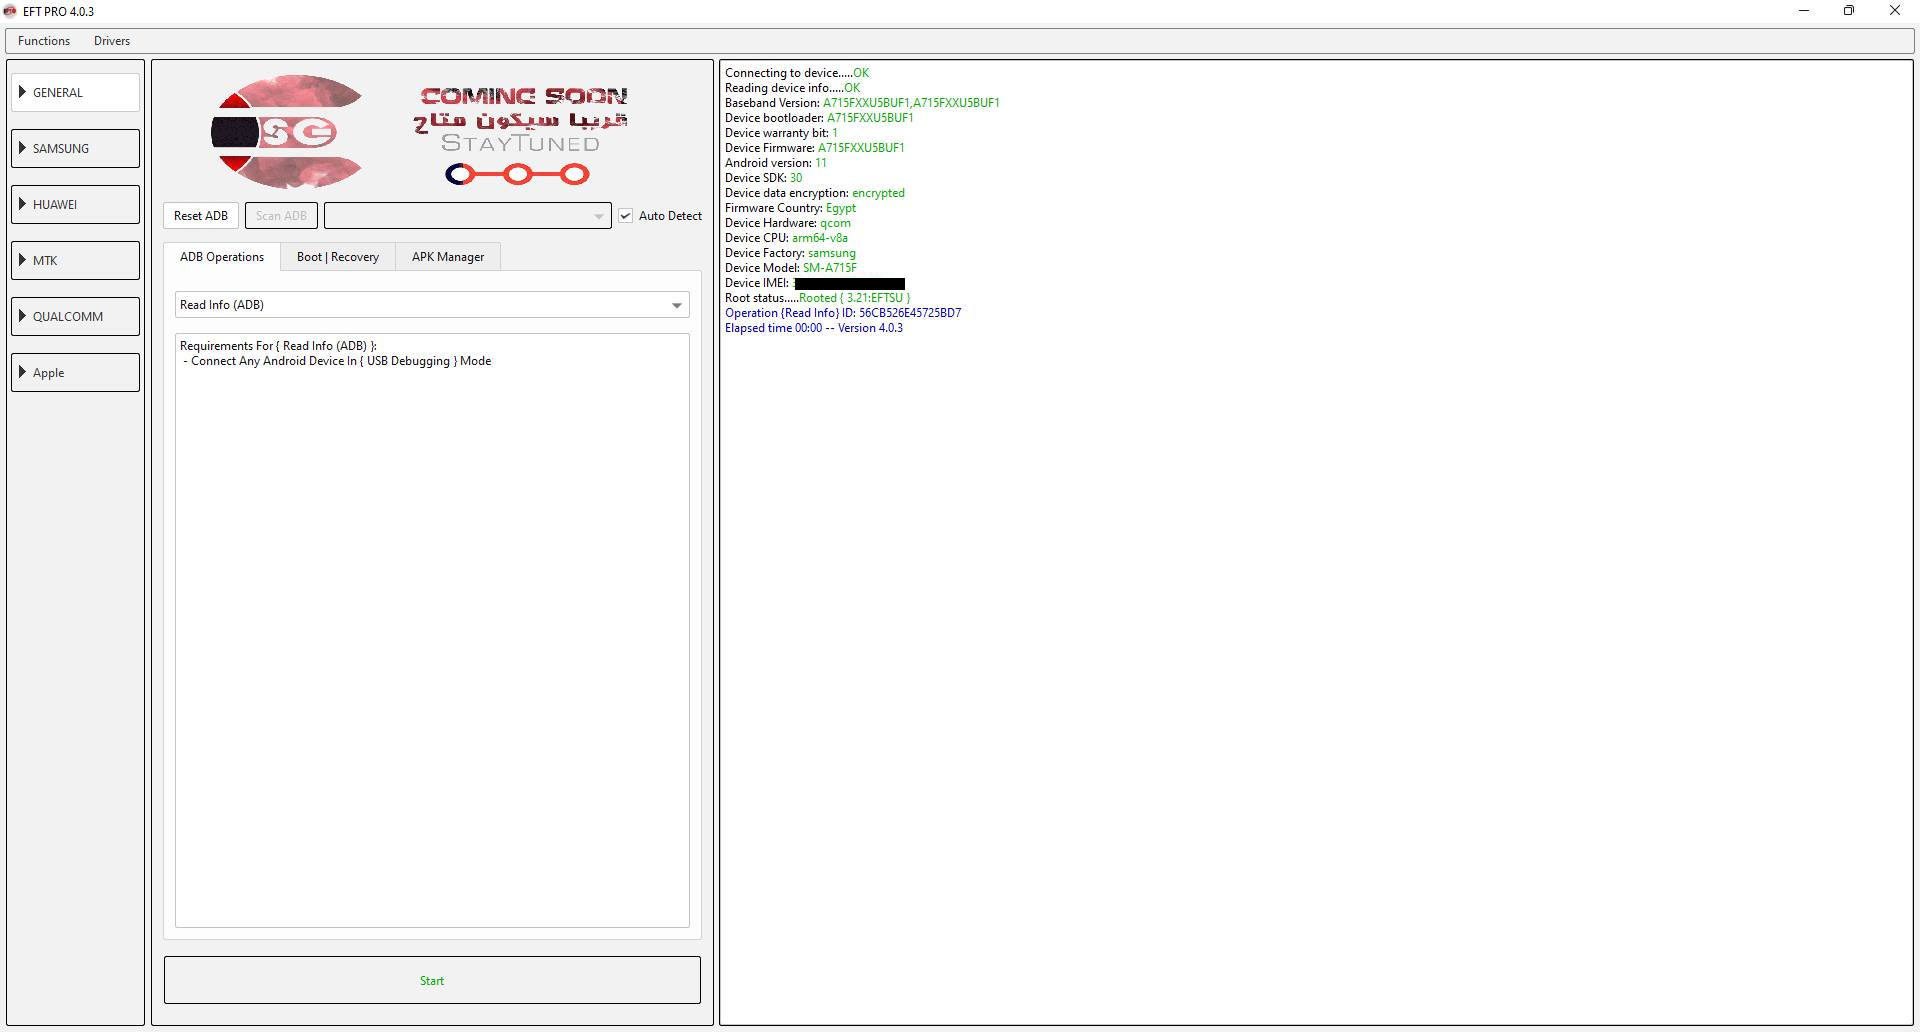Expand the QUALCOMM section arrow
Viewport: 1920px width, 1032px height.
click(22, 316)
